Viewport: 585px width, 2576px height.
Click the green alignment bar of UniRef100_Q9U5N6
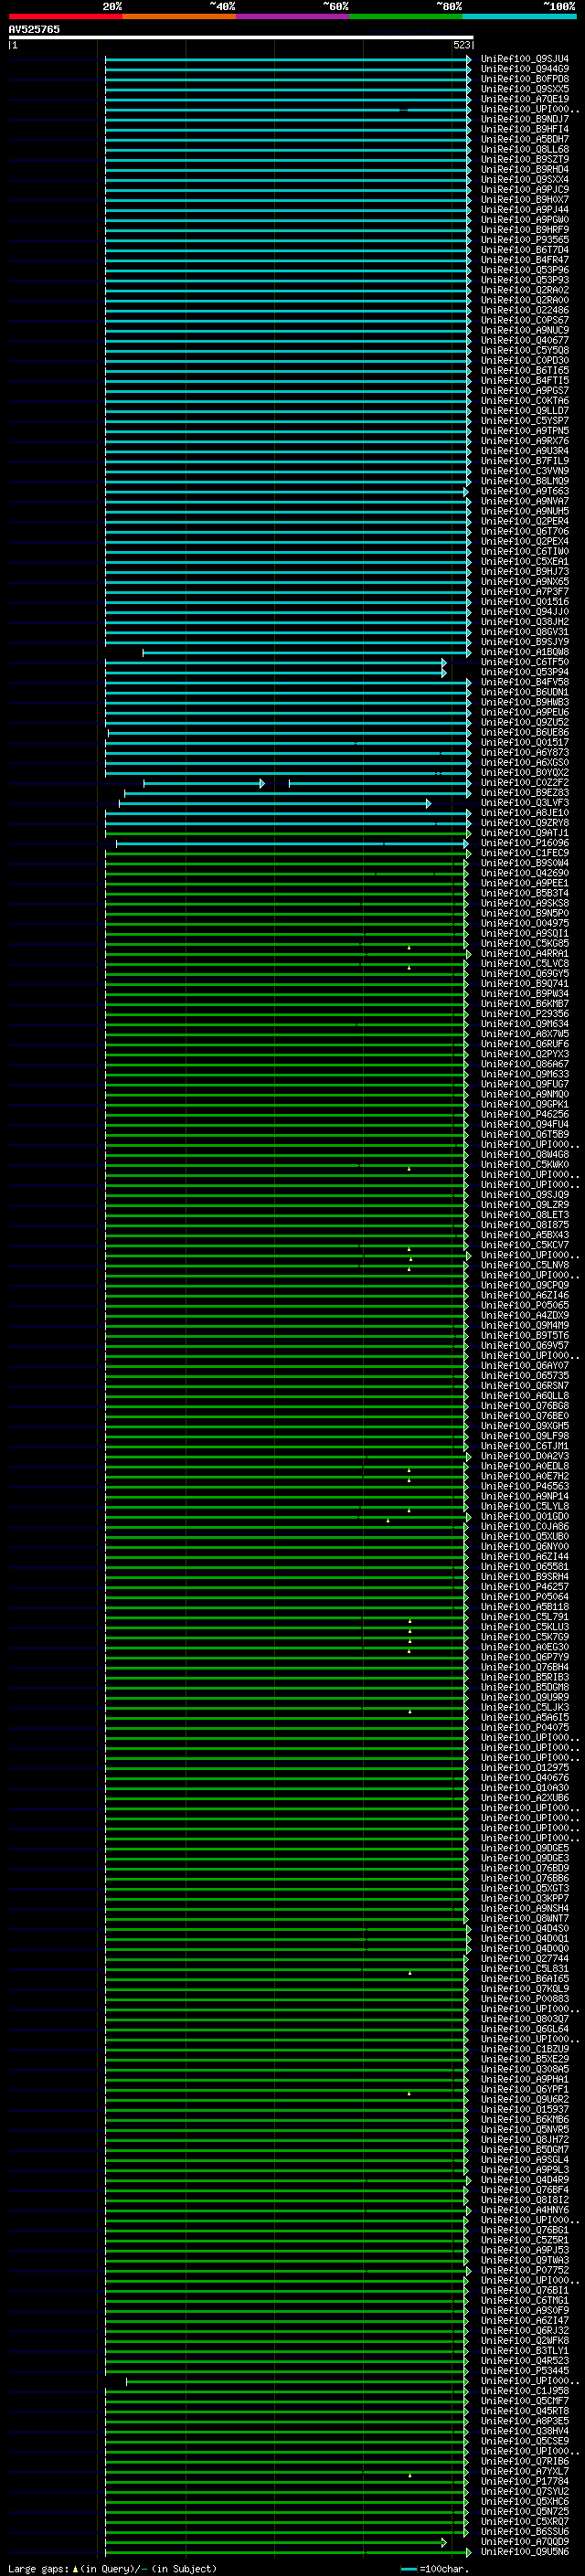pos(288,2552)
